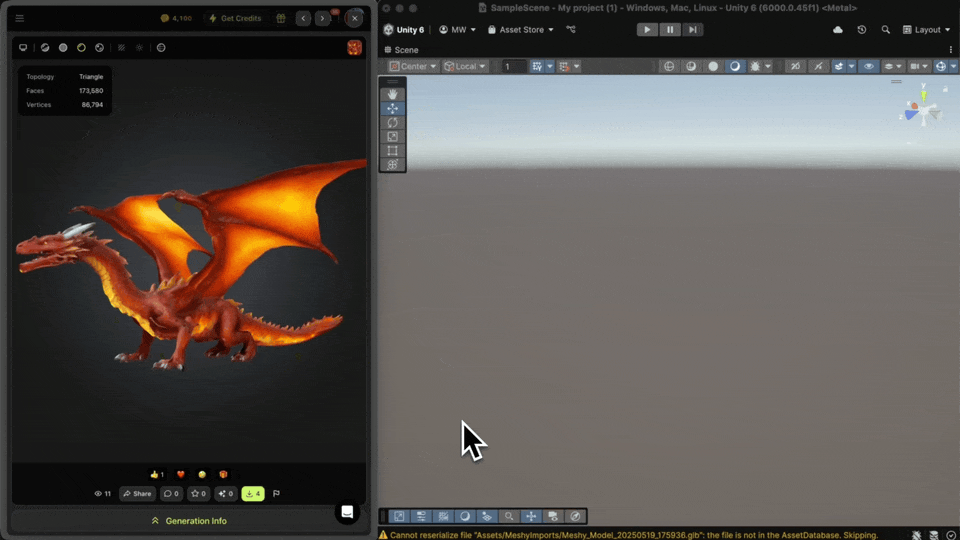
Task: Select the PBR checker sphere mode
Action: [99, 48]
